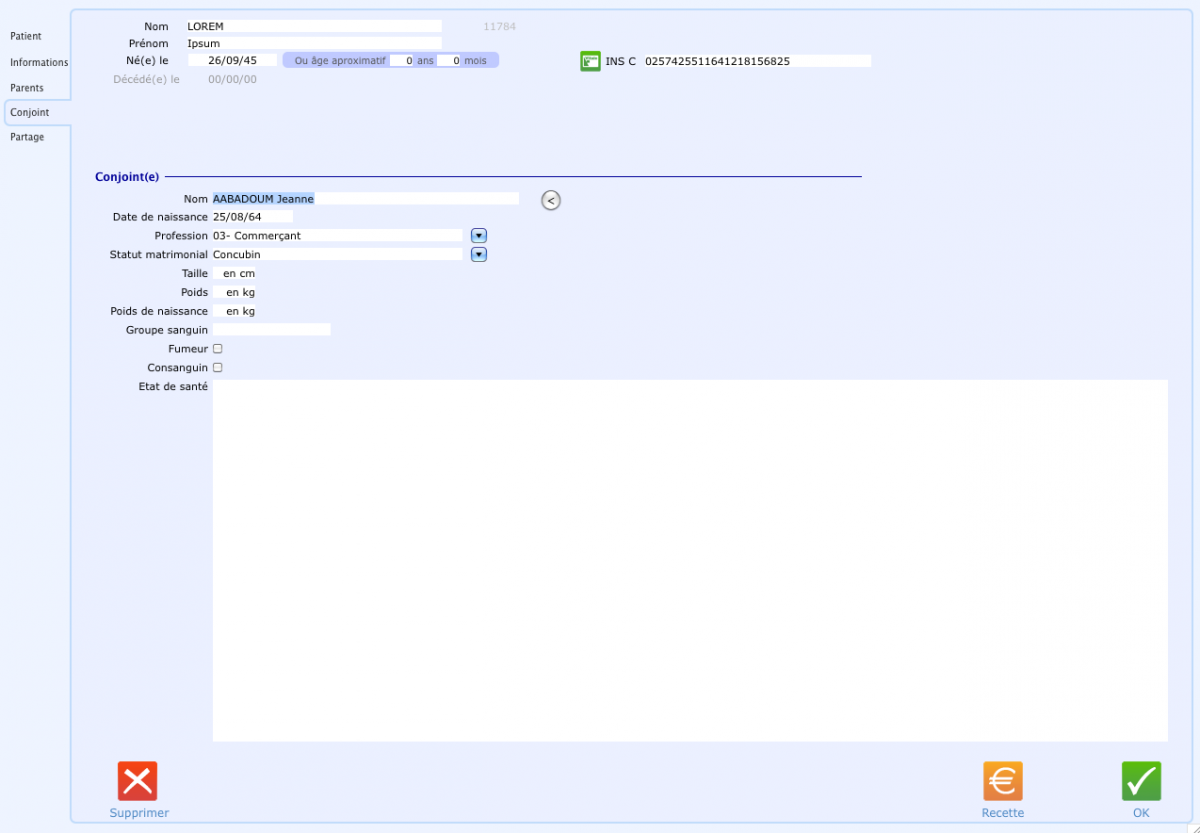Click the Statut matrimonial field Concubin
The width and height of the screenshot is (1200, 833).
[x=337, y=255]
